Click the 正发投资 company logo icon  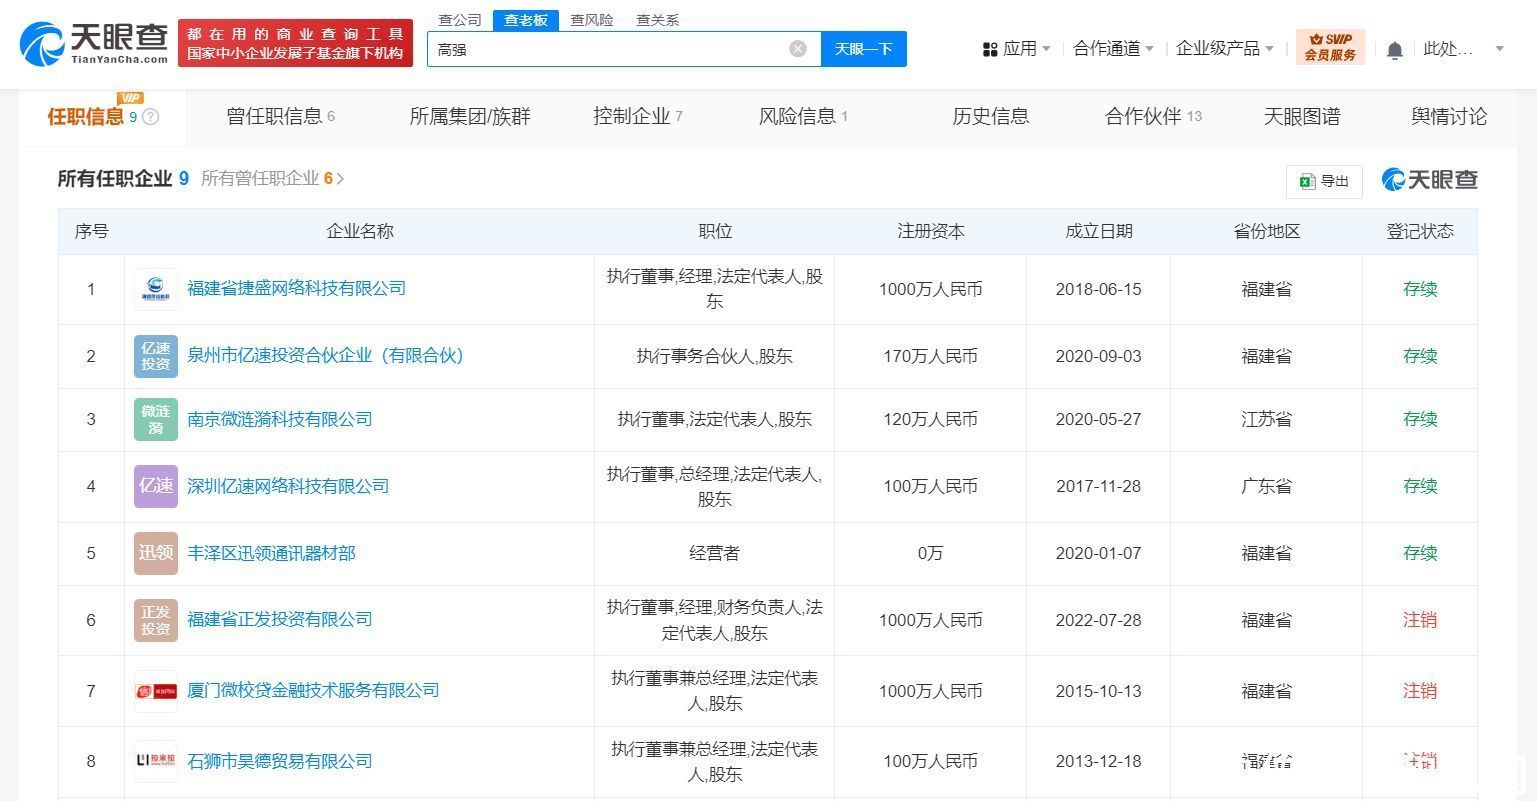[156, 620]
